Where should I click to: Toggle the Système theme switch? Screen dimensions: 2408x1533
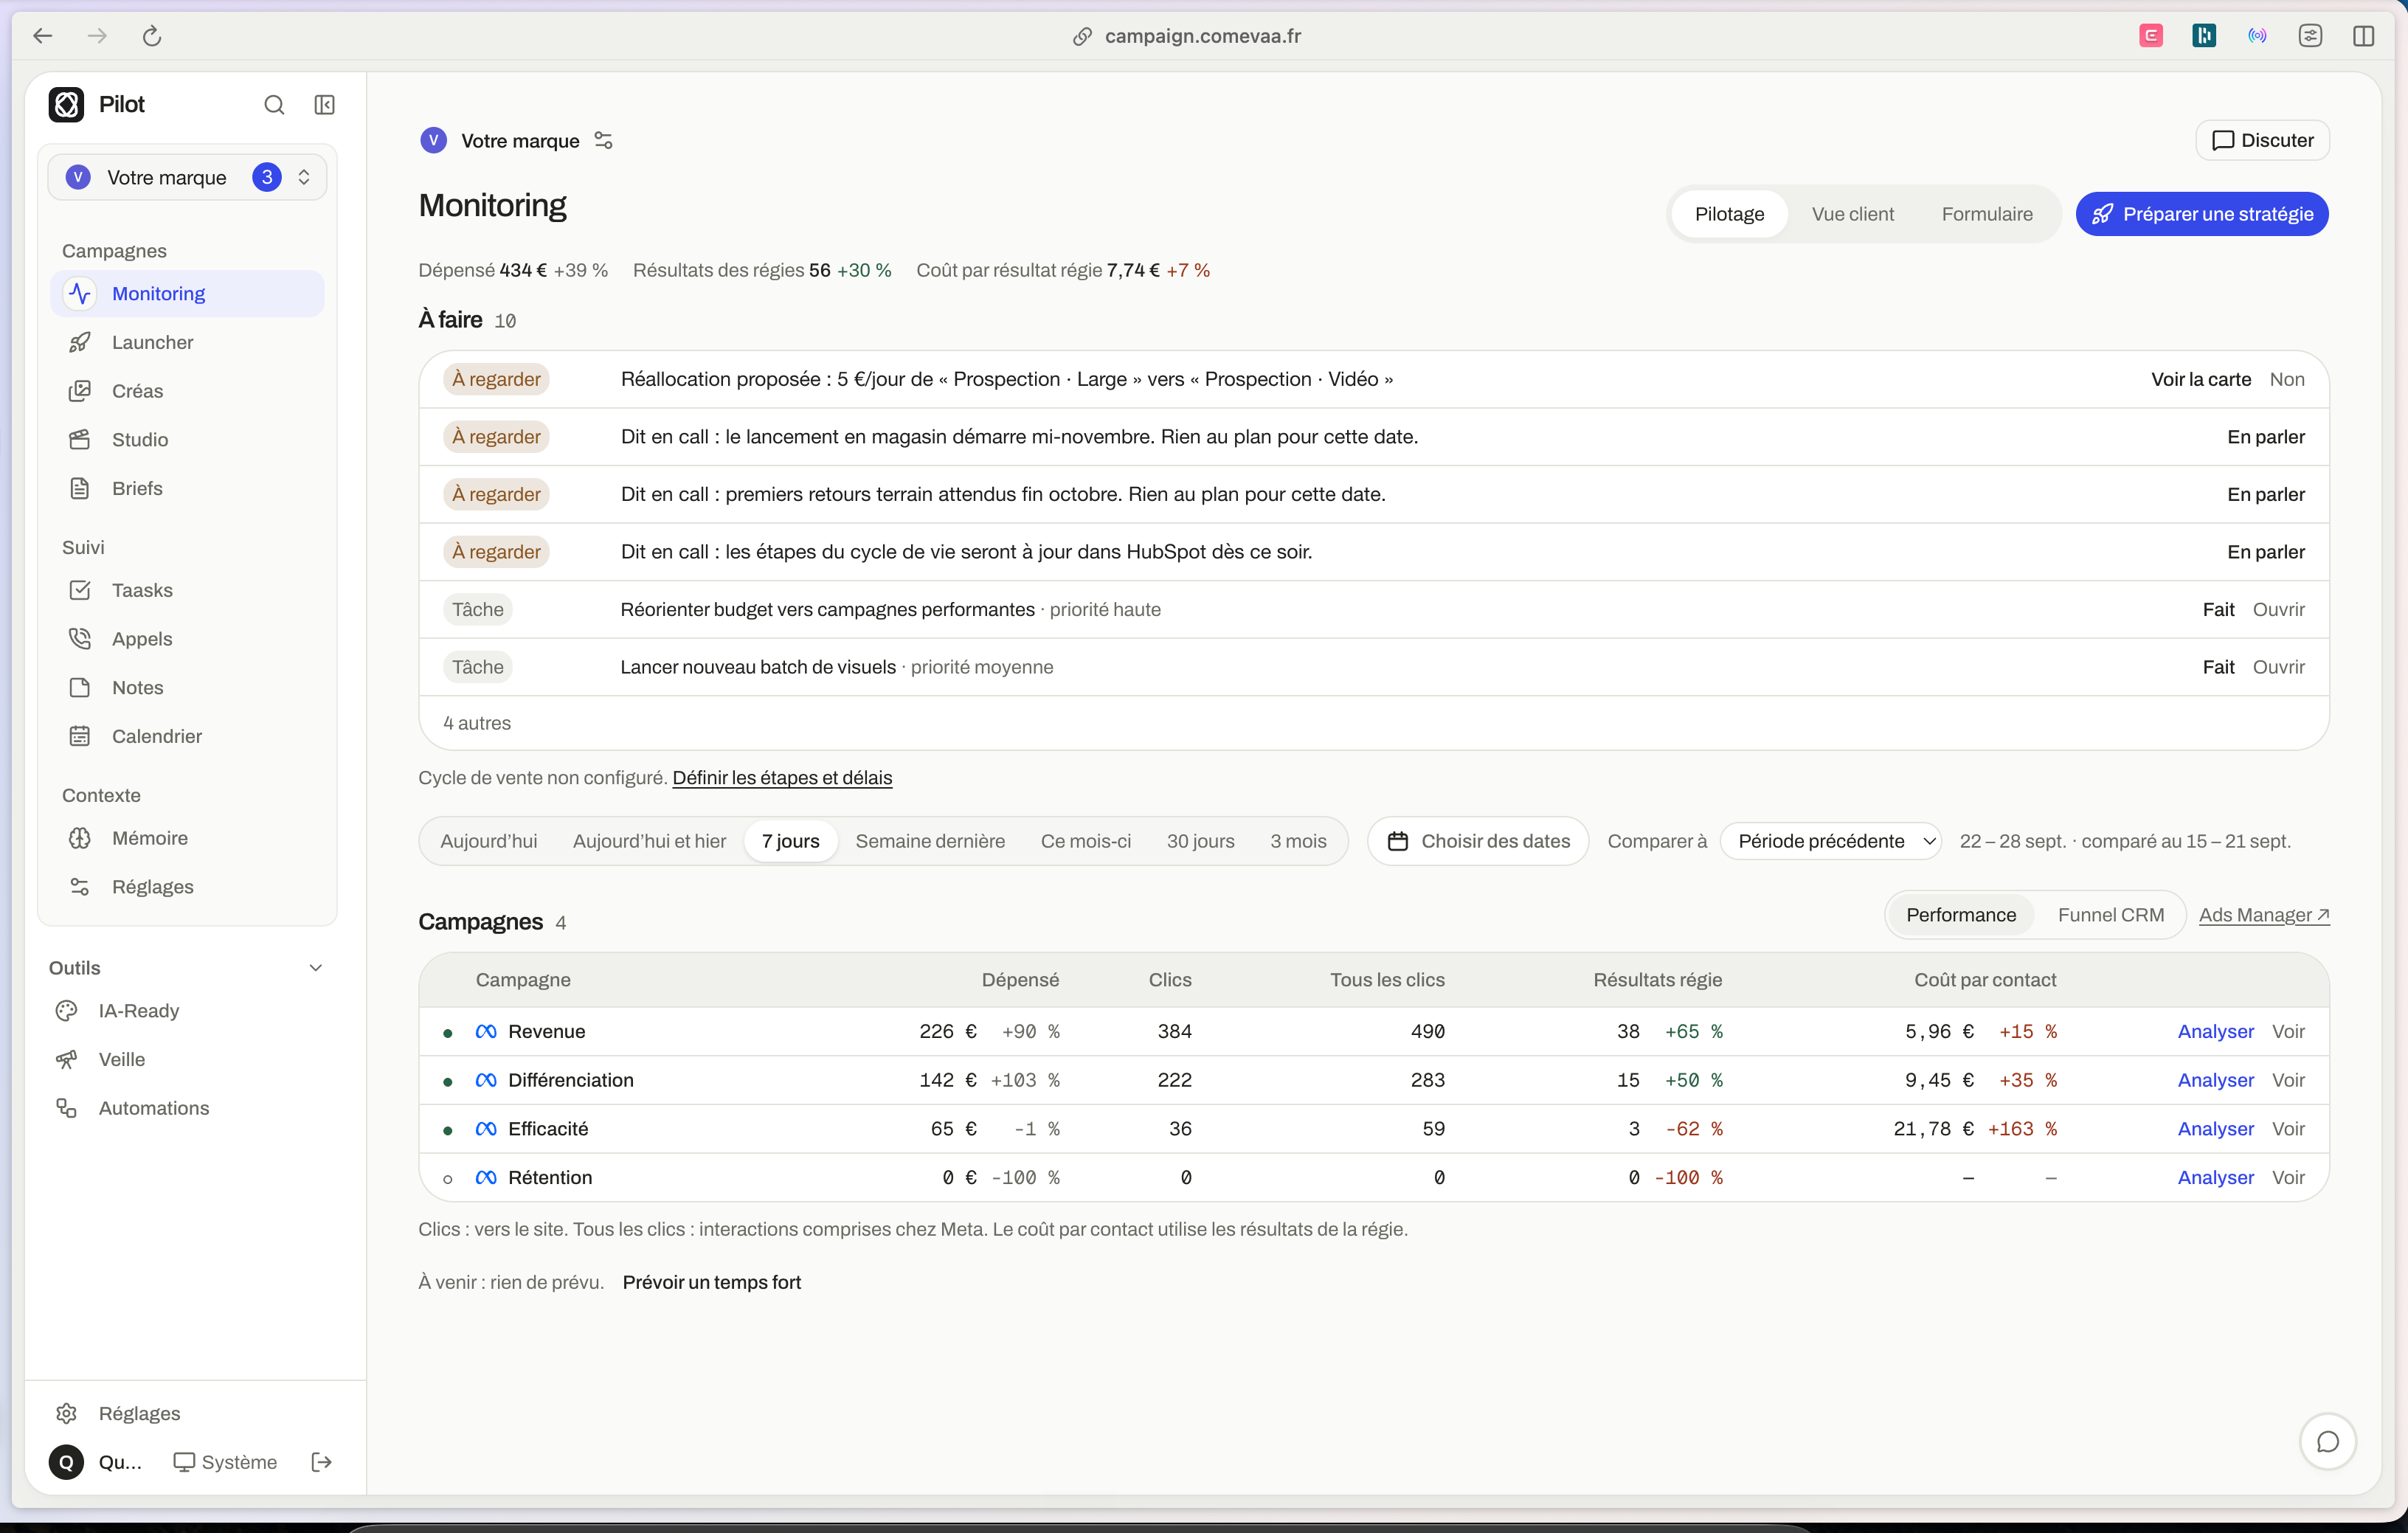click(x=225, y=1462)
